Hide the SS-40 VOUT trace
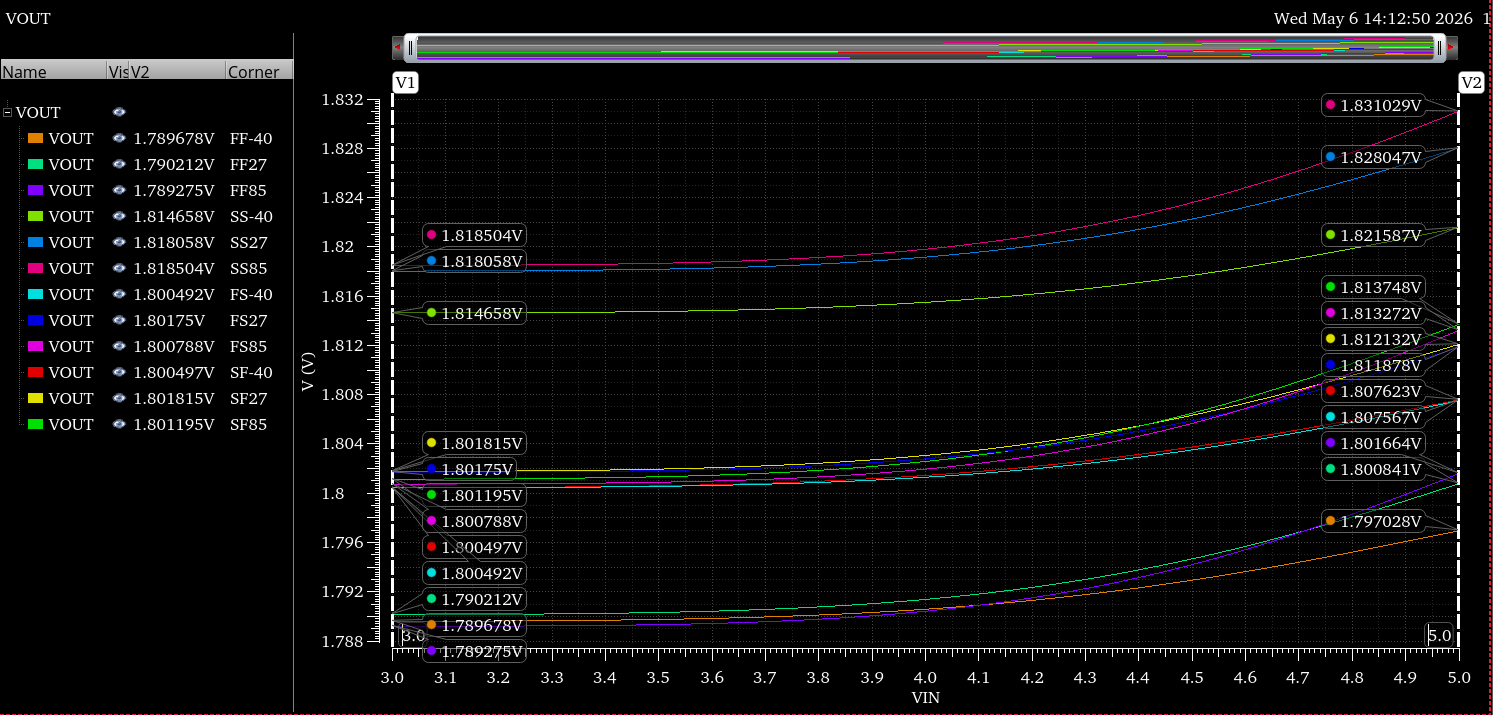 [x=119, y=216]
